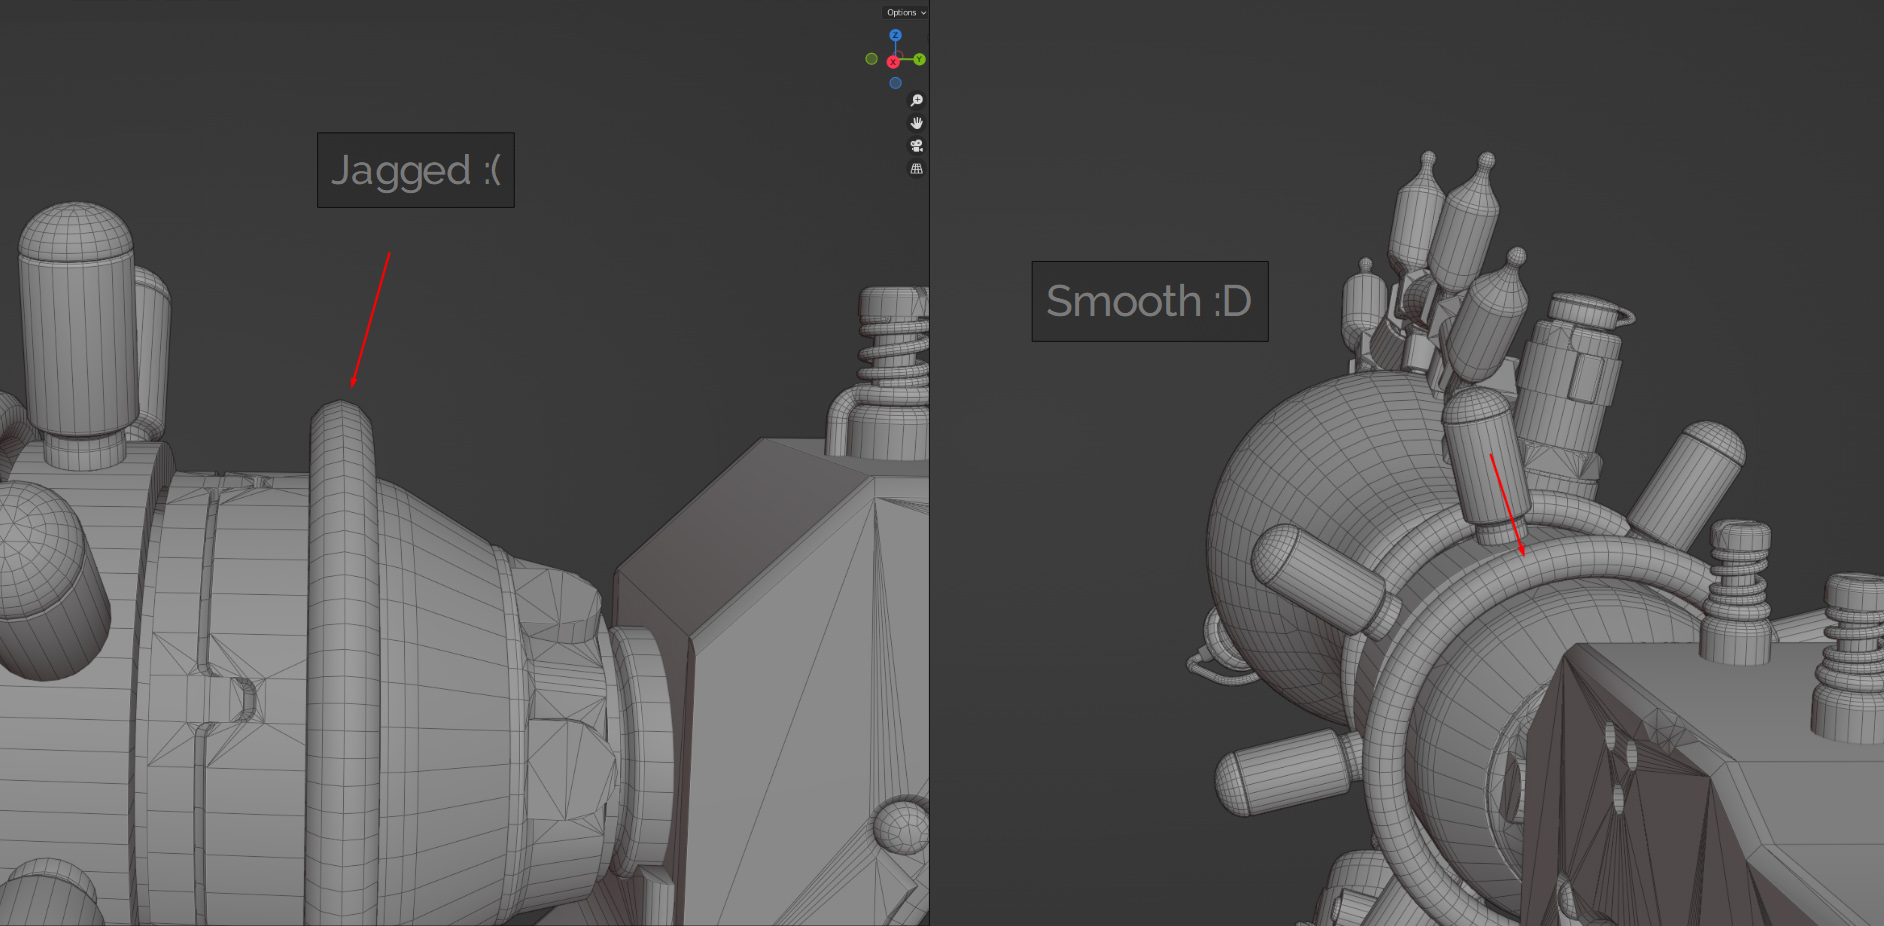Snap view to the blue Z axis
Viewport: 1884px width, 926px height.
895,35
